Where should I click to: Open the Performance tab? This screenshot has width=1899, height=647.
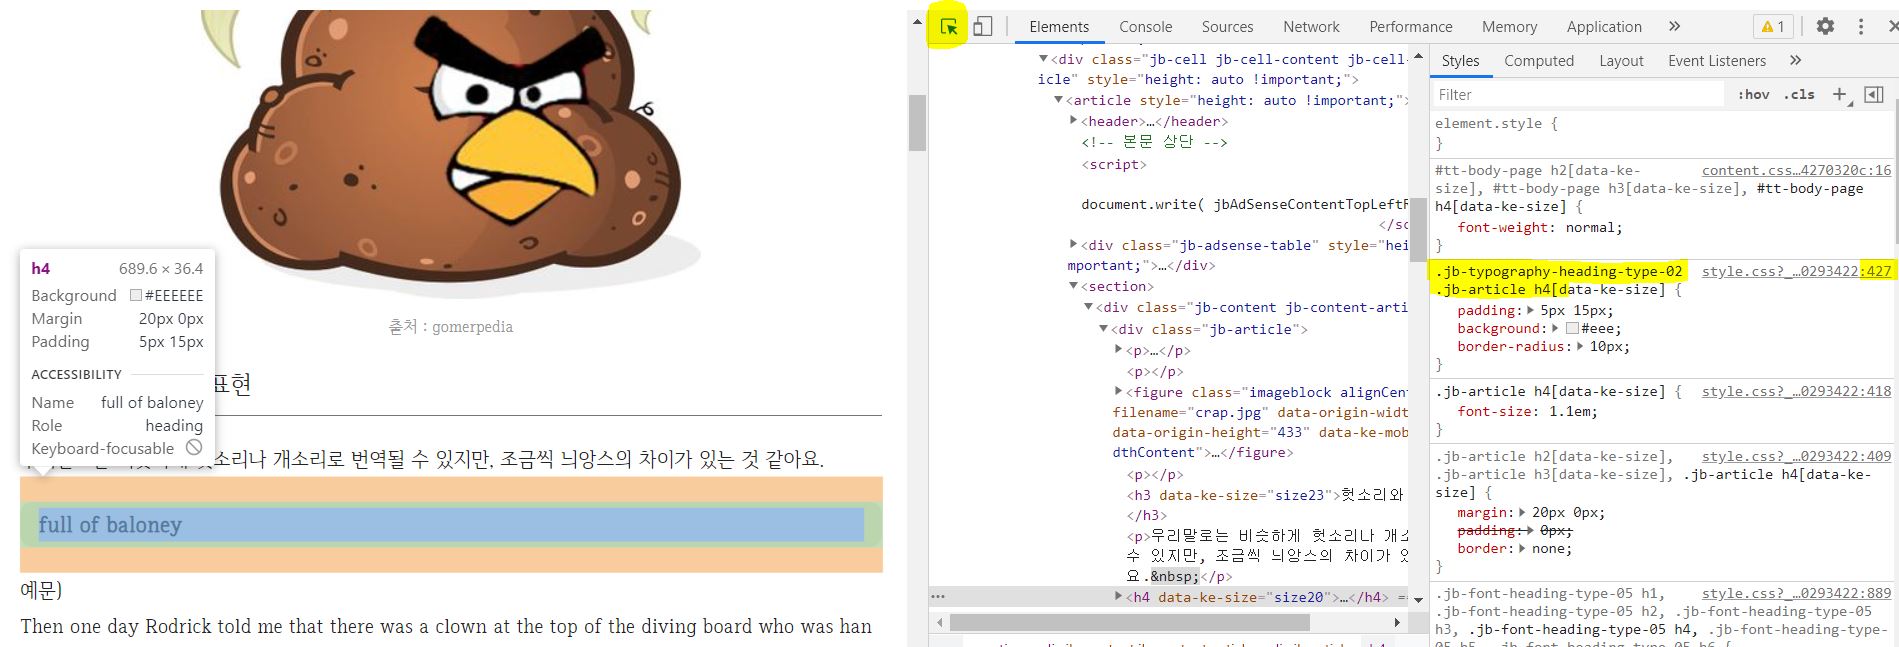coord(1410,27)
